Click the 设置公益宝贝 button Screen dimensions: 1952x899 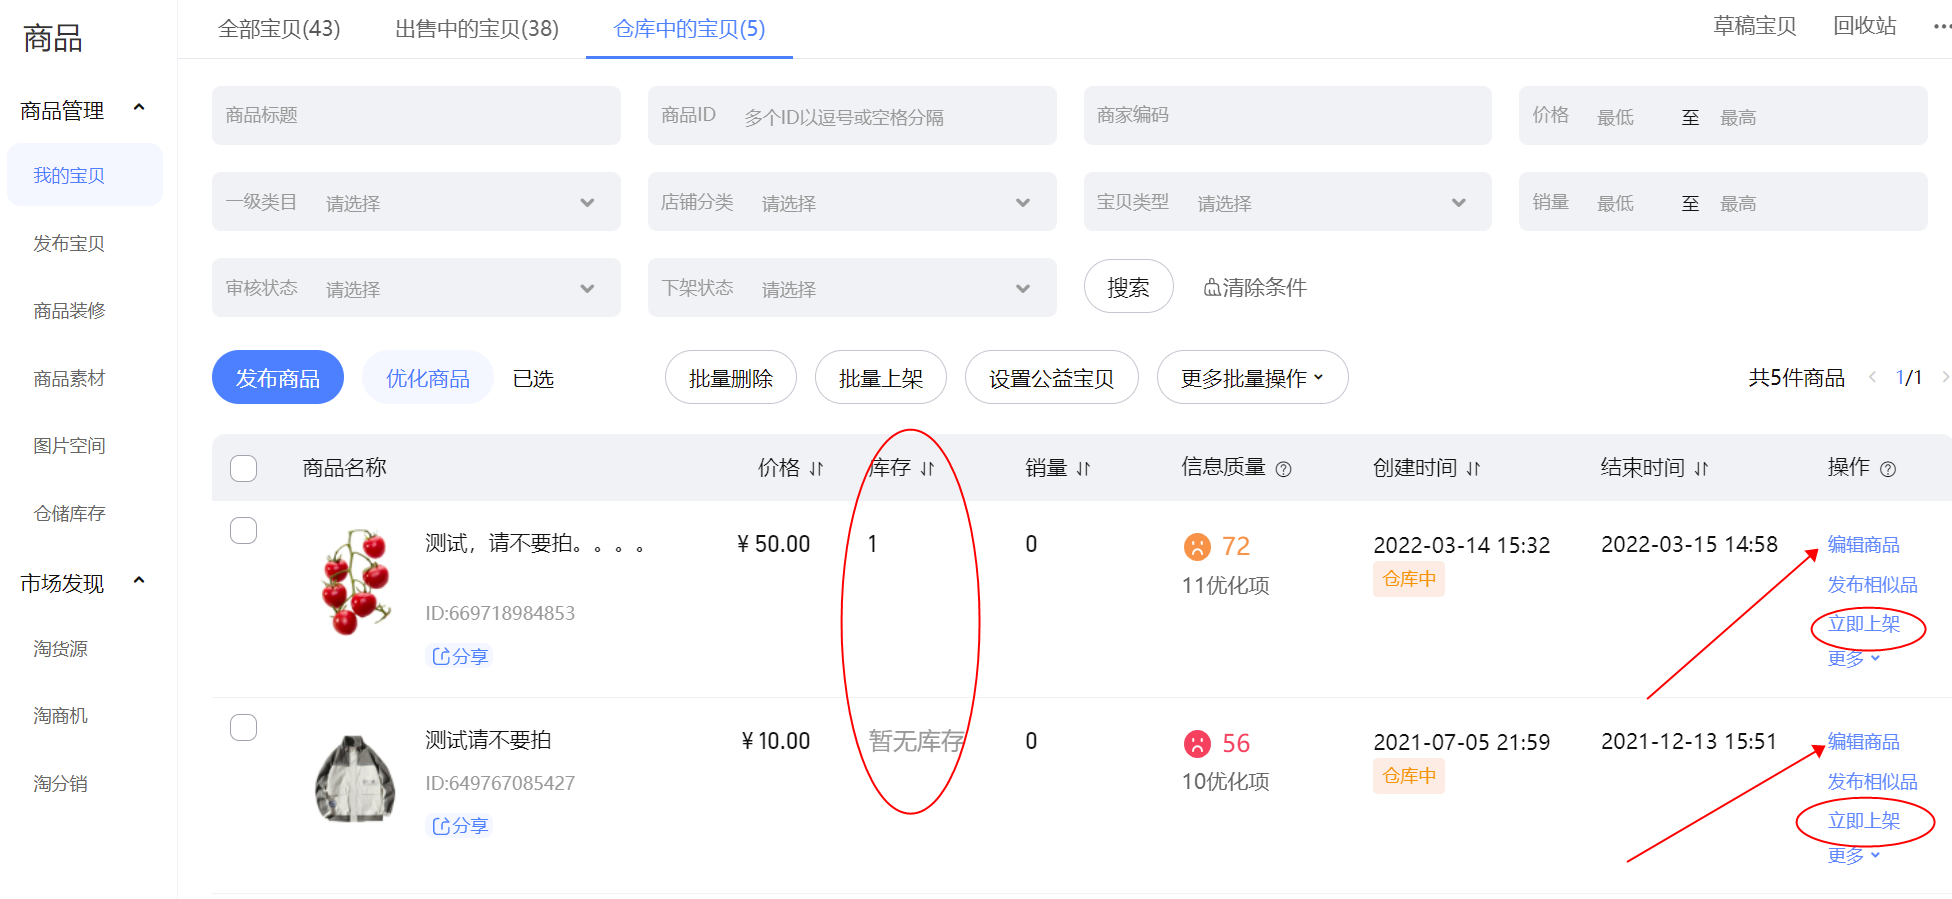1052,378
